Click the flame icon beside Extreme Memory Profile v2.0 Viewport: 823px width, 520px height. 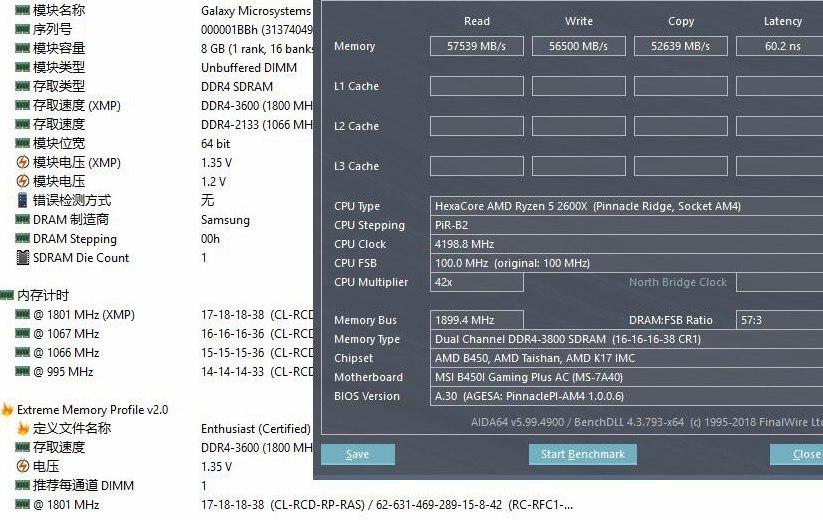(7, 409)
